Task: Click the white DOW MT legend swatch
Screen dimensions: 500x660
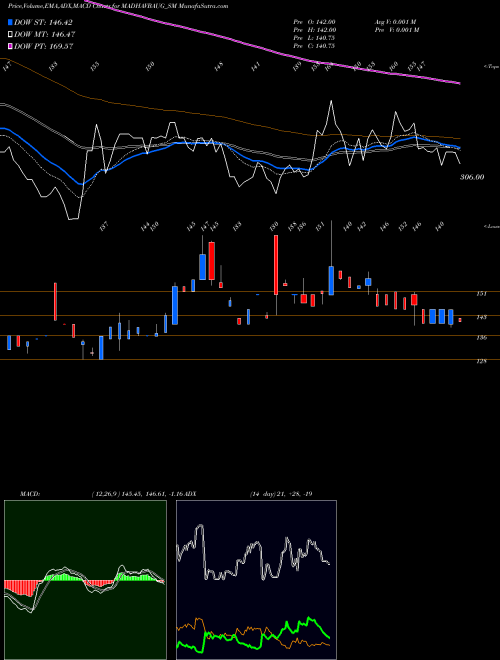Action: (x=10, y=34)
